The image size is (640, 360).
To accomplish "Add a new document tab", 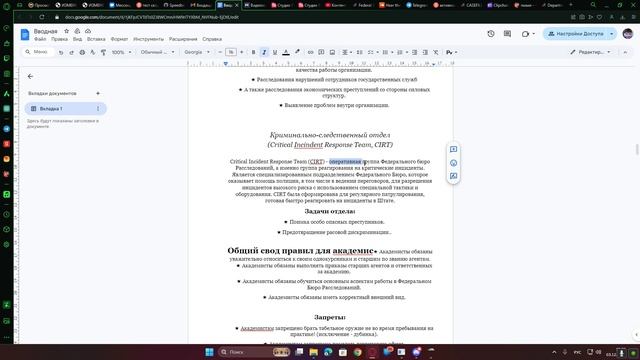I will point(98,93).
